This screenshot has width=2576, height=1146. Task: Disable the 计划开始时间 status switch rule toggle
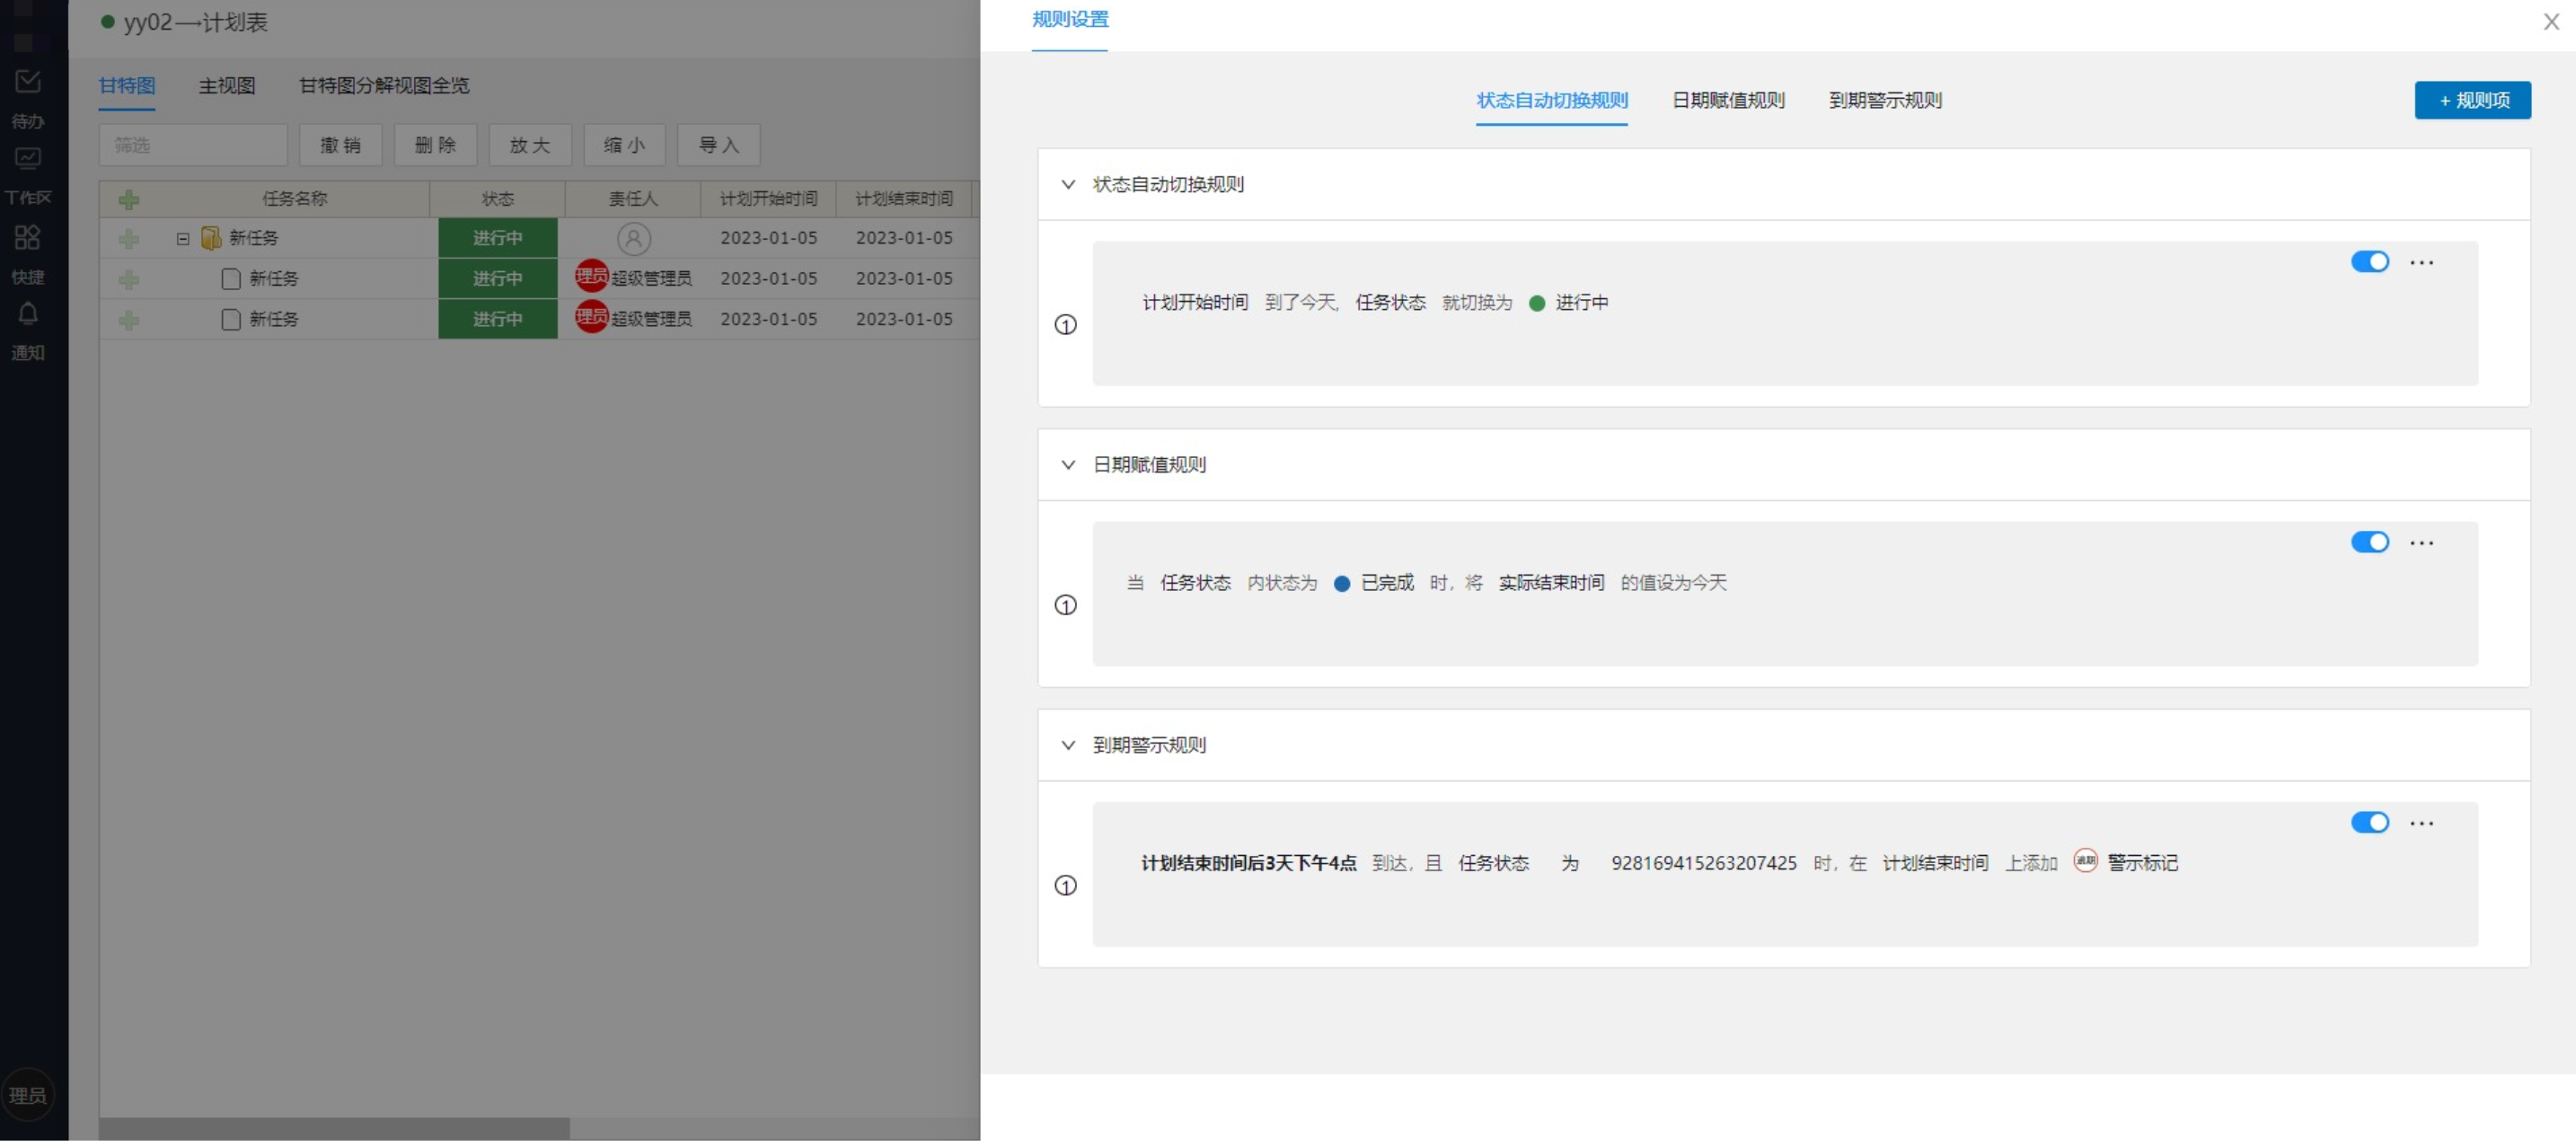click(x=2370, y=262)
